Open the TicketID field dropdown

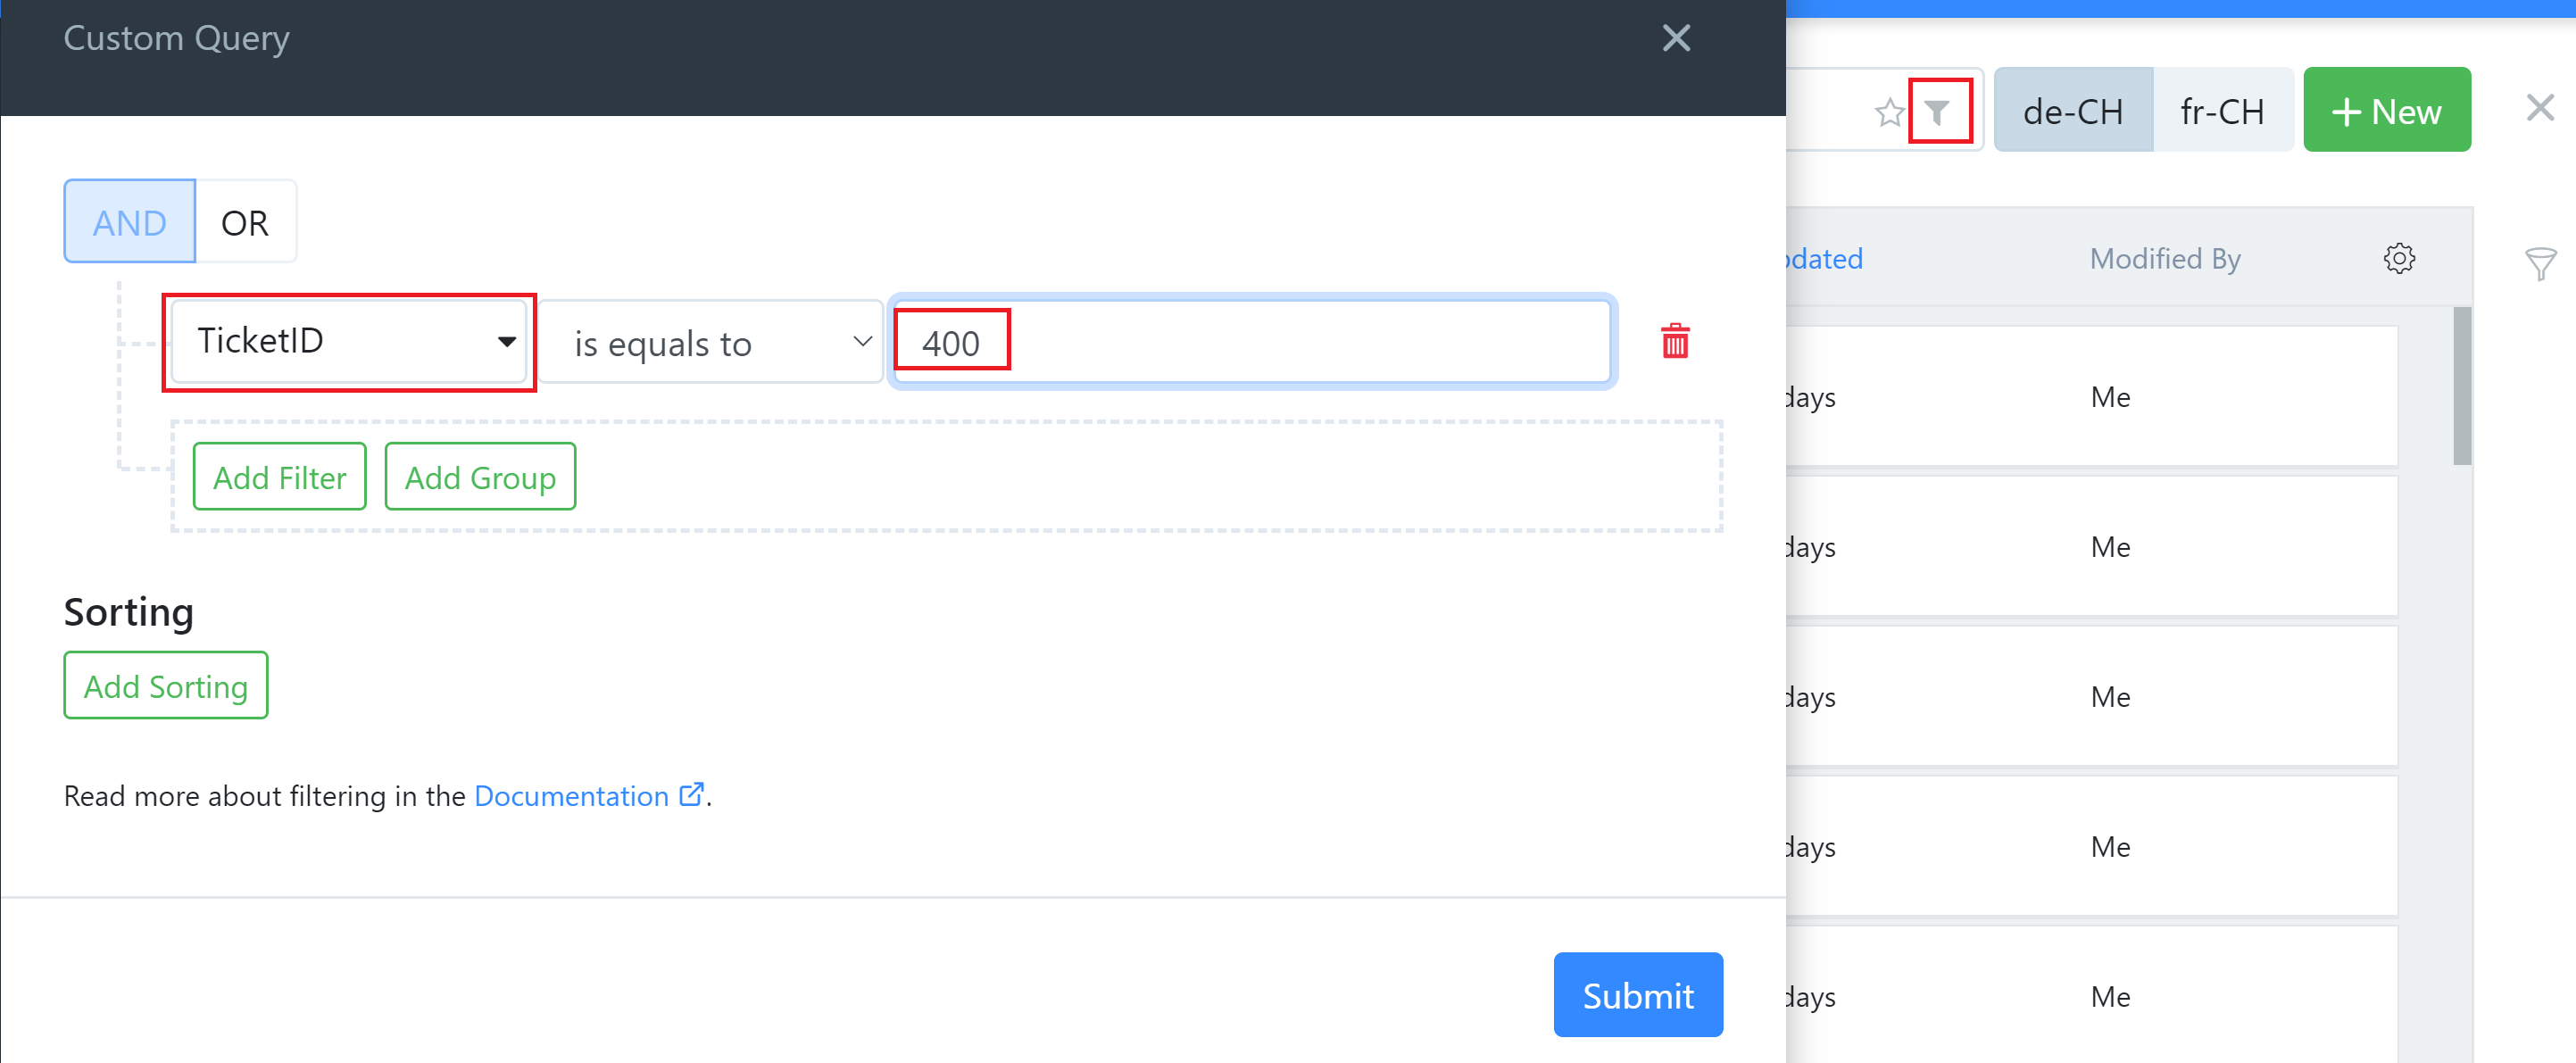[349, 342]
